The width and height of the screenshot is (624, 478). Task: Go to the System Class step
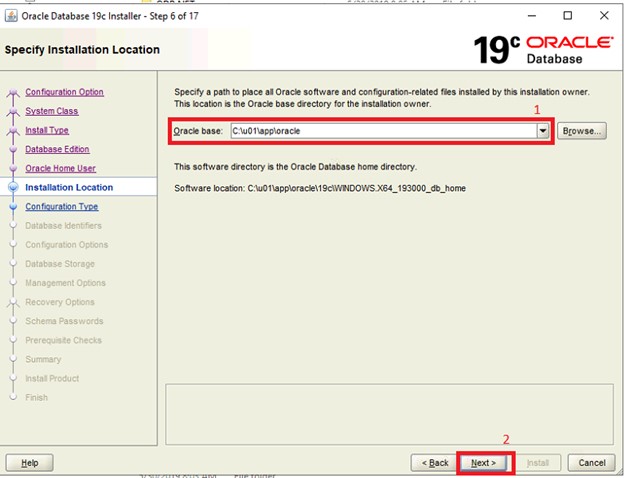(x=51, y=111)
